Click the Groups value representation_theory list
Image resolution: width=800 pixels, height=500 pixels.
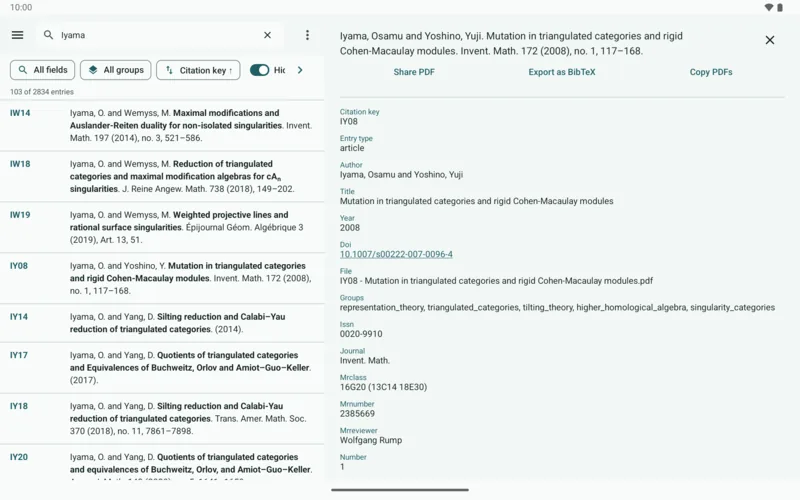tap(557, 307)
